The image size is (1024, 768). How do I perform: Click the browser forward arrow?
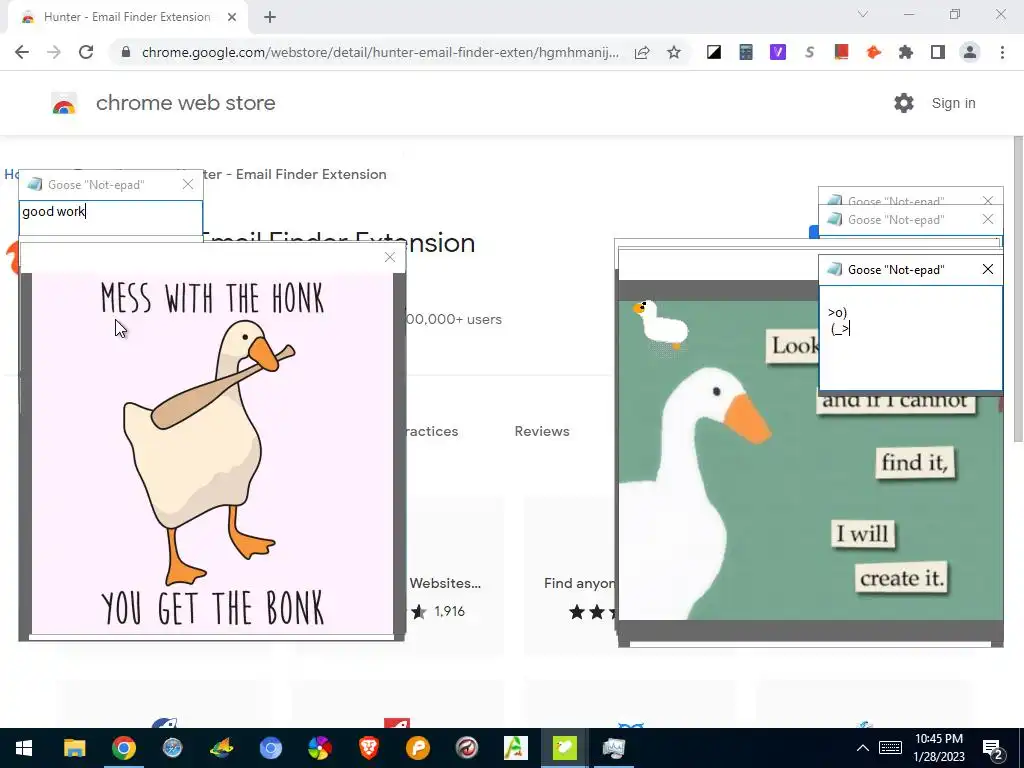pyautogui.click(x=54, y=52)
